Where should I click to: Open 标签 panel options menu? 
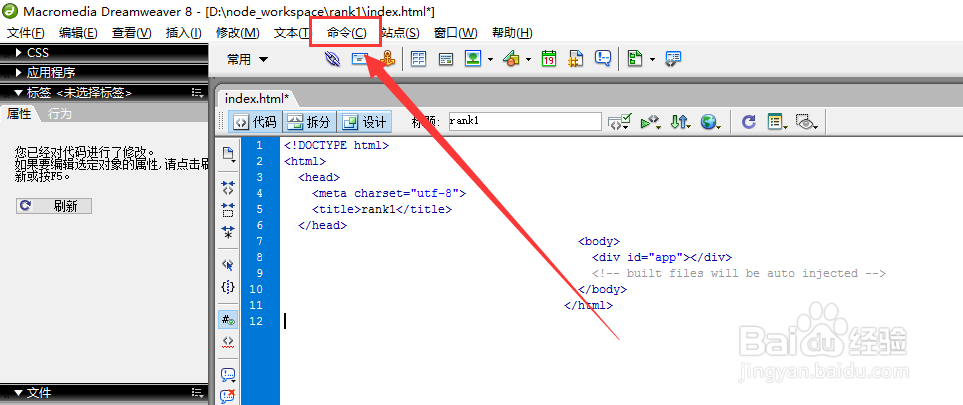(198, 92)
